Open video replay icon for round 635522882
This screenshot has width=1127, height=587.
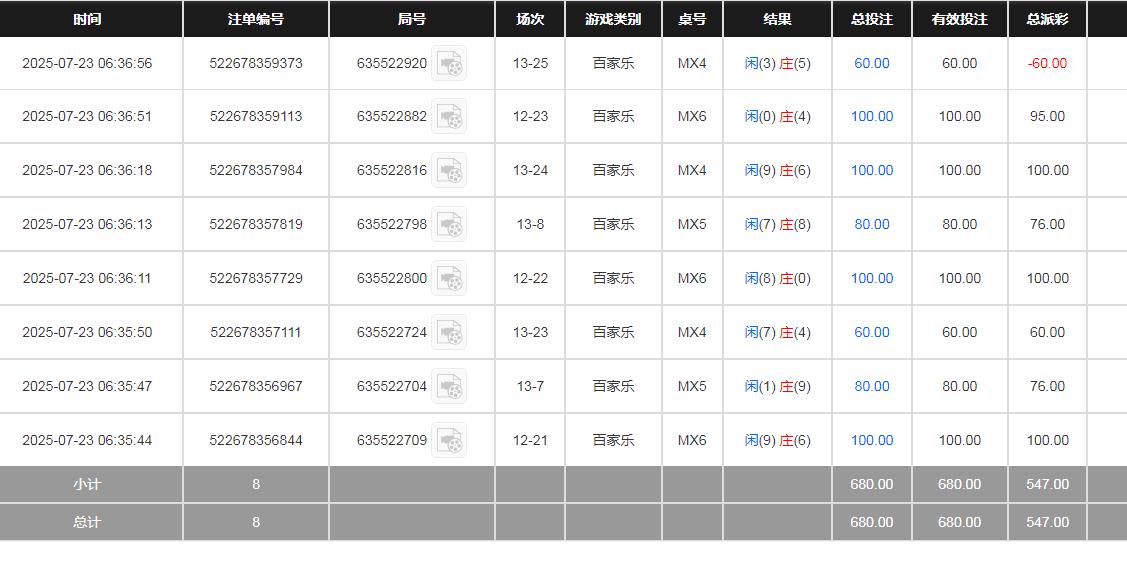449,117
